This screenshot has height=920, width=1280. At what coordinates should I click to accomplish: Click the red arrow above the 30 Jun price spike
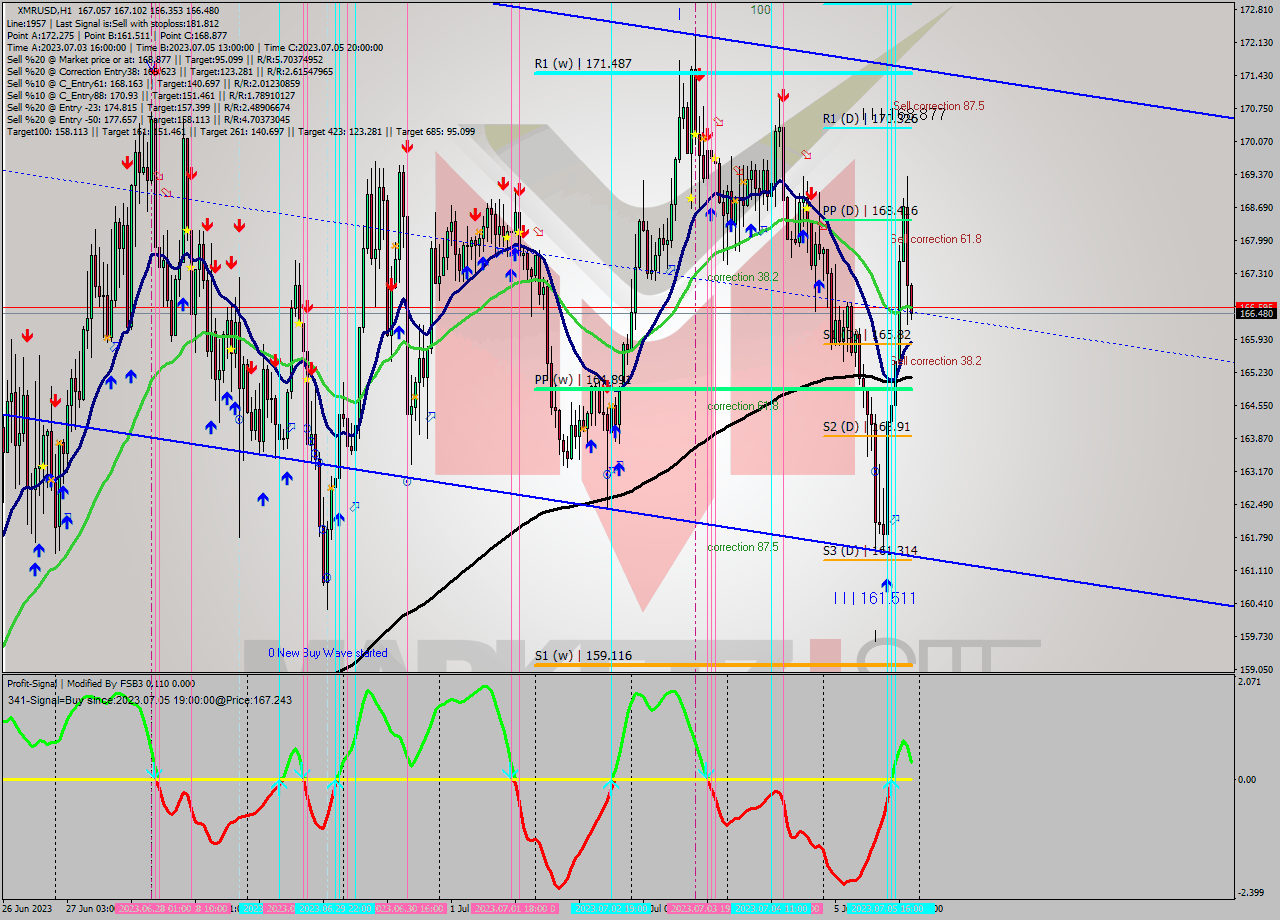407,147
